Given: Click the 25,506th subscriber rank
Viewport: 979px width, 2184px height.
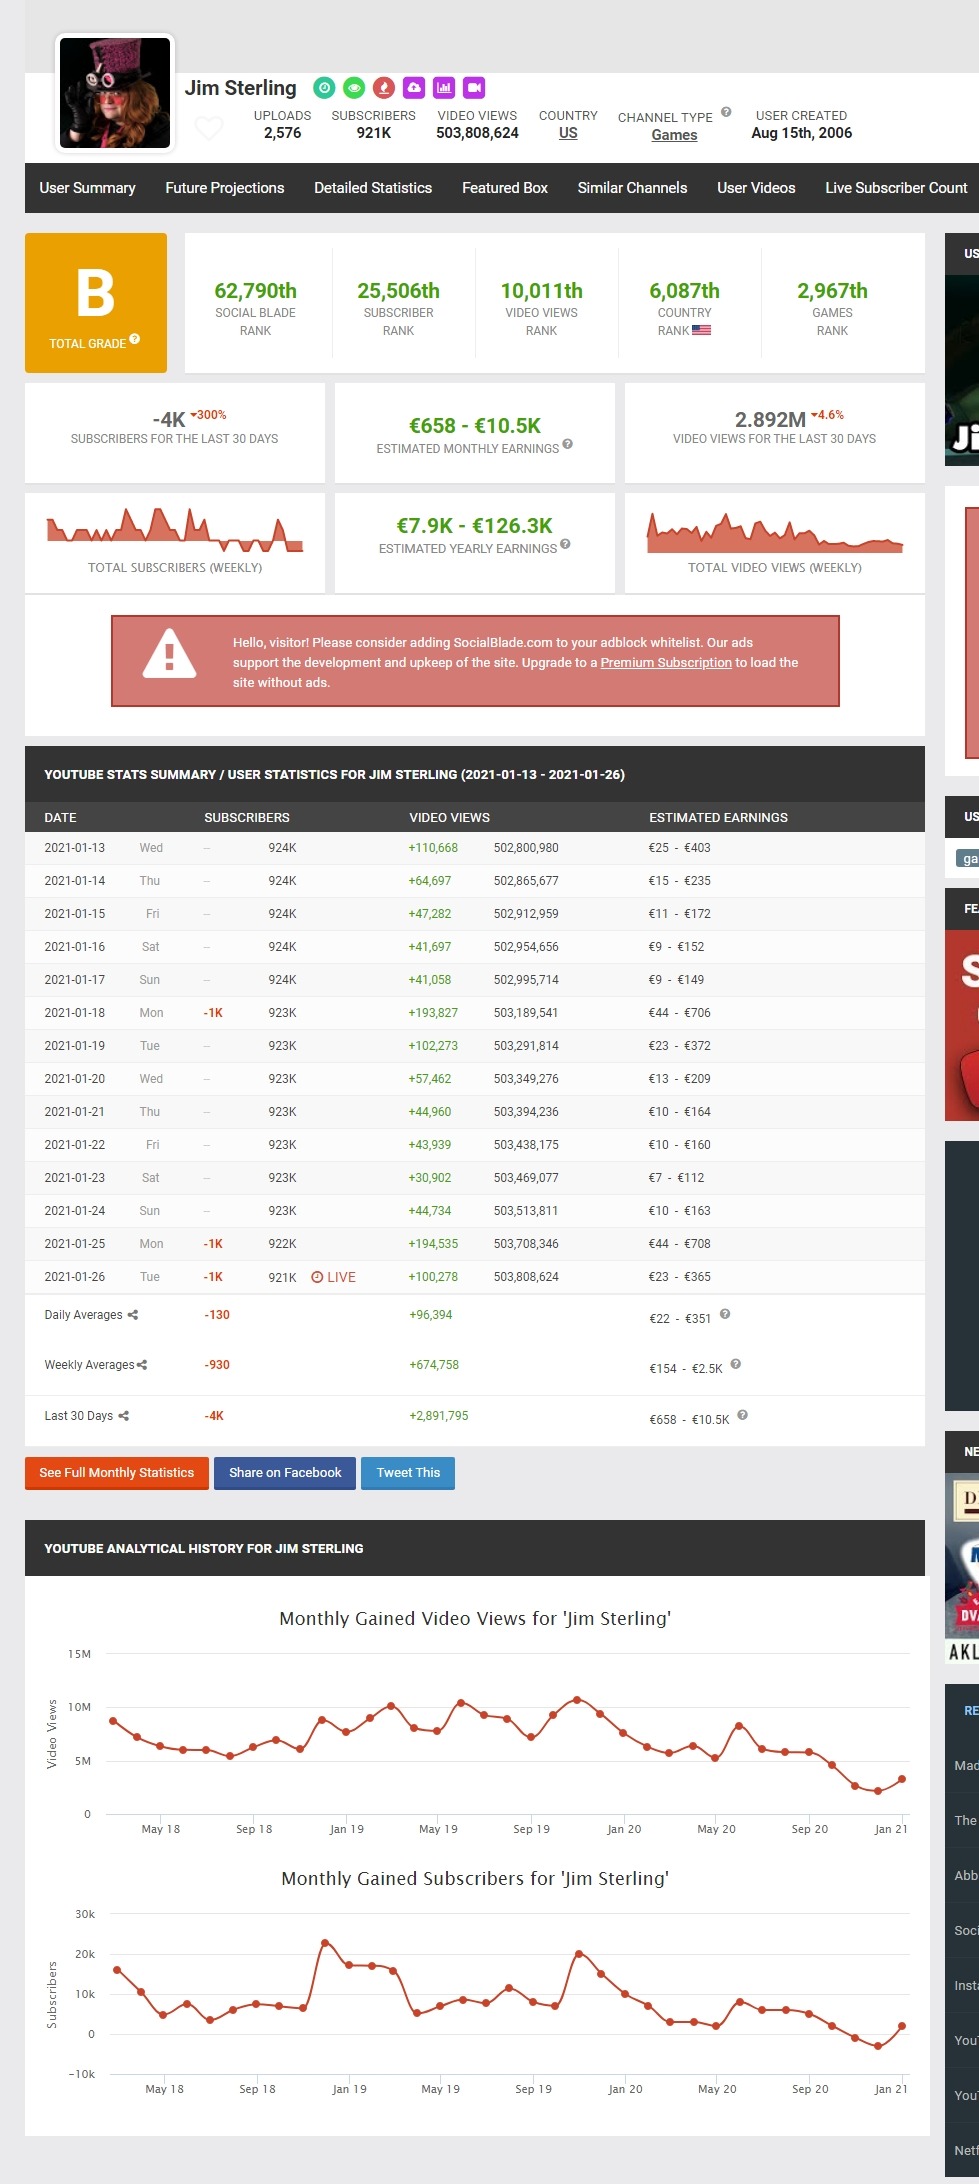Looking at the screenshot, I should (x=398, y=291).
